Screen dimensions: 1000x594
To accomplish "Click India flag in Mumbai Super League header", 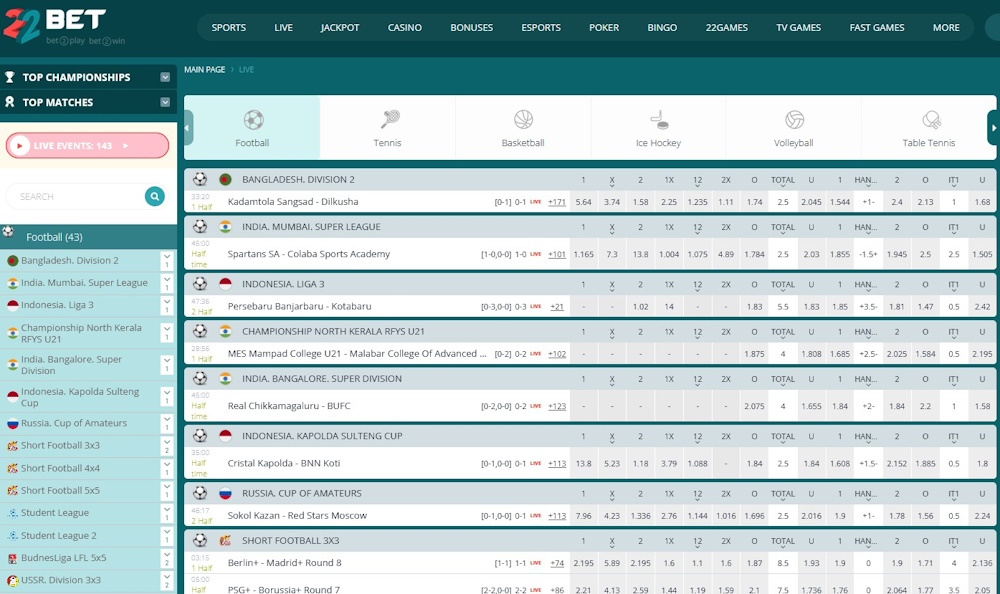I will 225,226.
